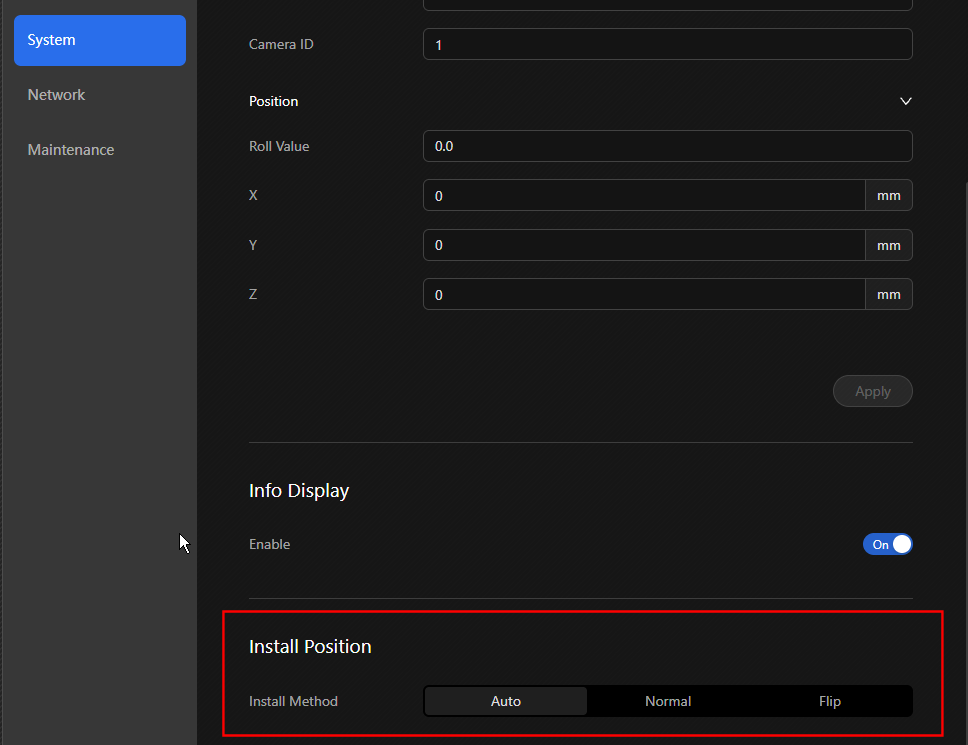This screenshot has height=745, width=968.
Task: Focus the Y position input
Action: tap(644, 245)
